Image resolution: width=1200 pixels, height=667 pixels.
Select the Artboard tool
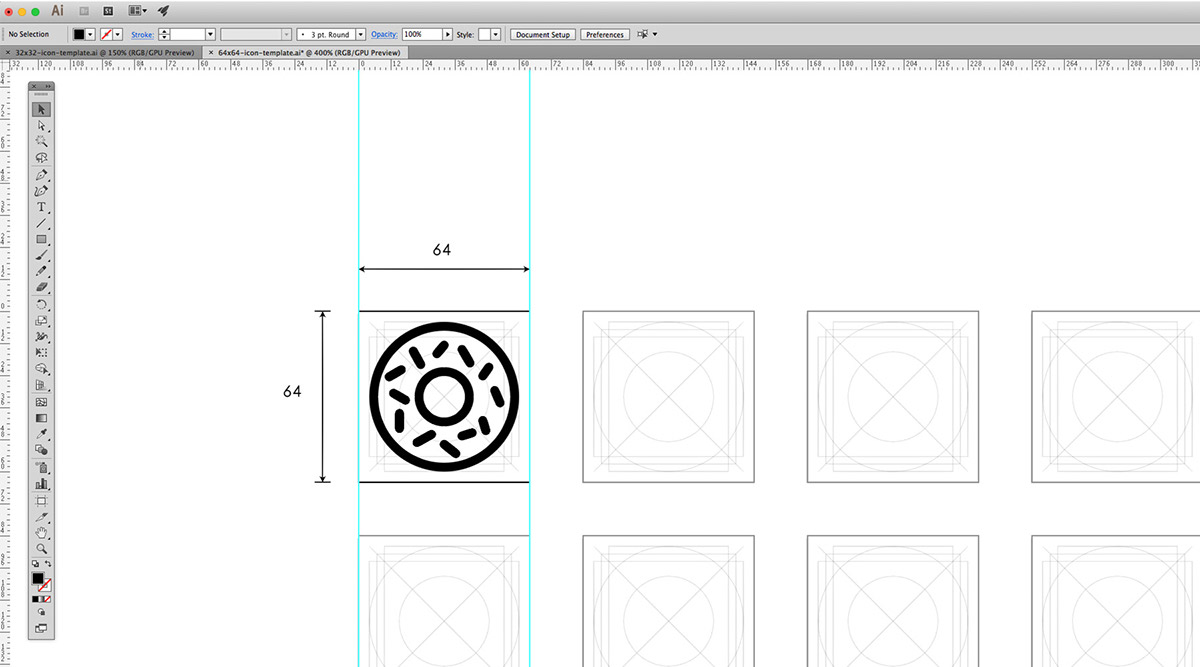[41, 500]
